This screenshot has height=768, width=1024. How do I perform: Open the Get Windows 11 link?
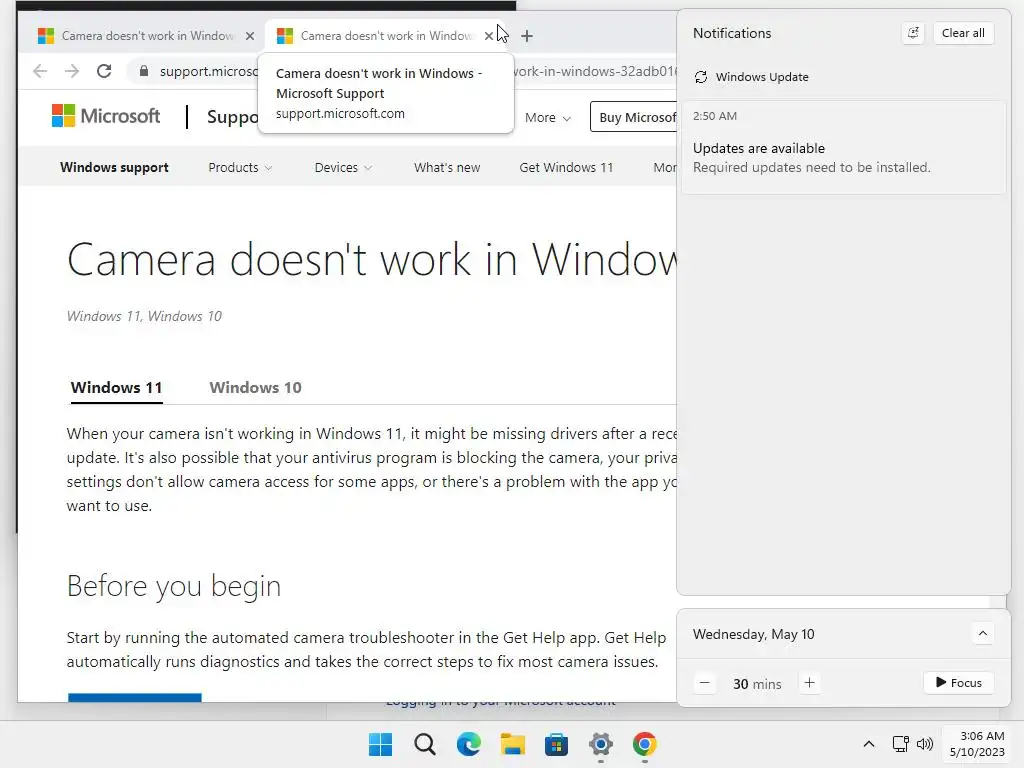tap(566, 168)
